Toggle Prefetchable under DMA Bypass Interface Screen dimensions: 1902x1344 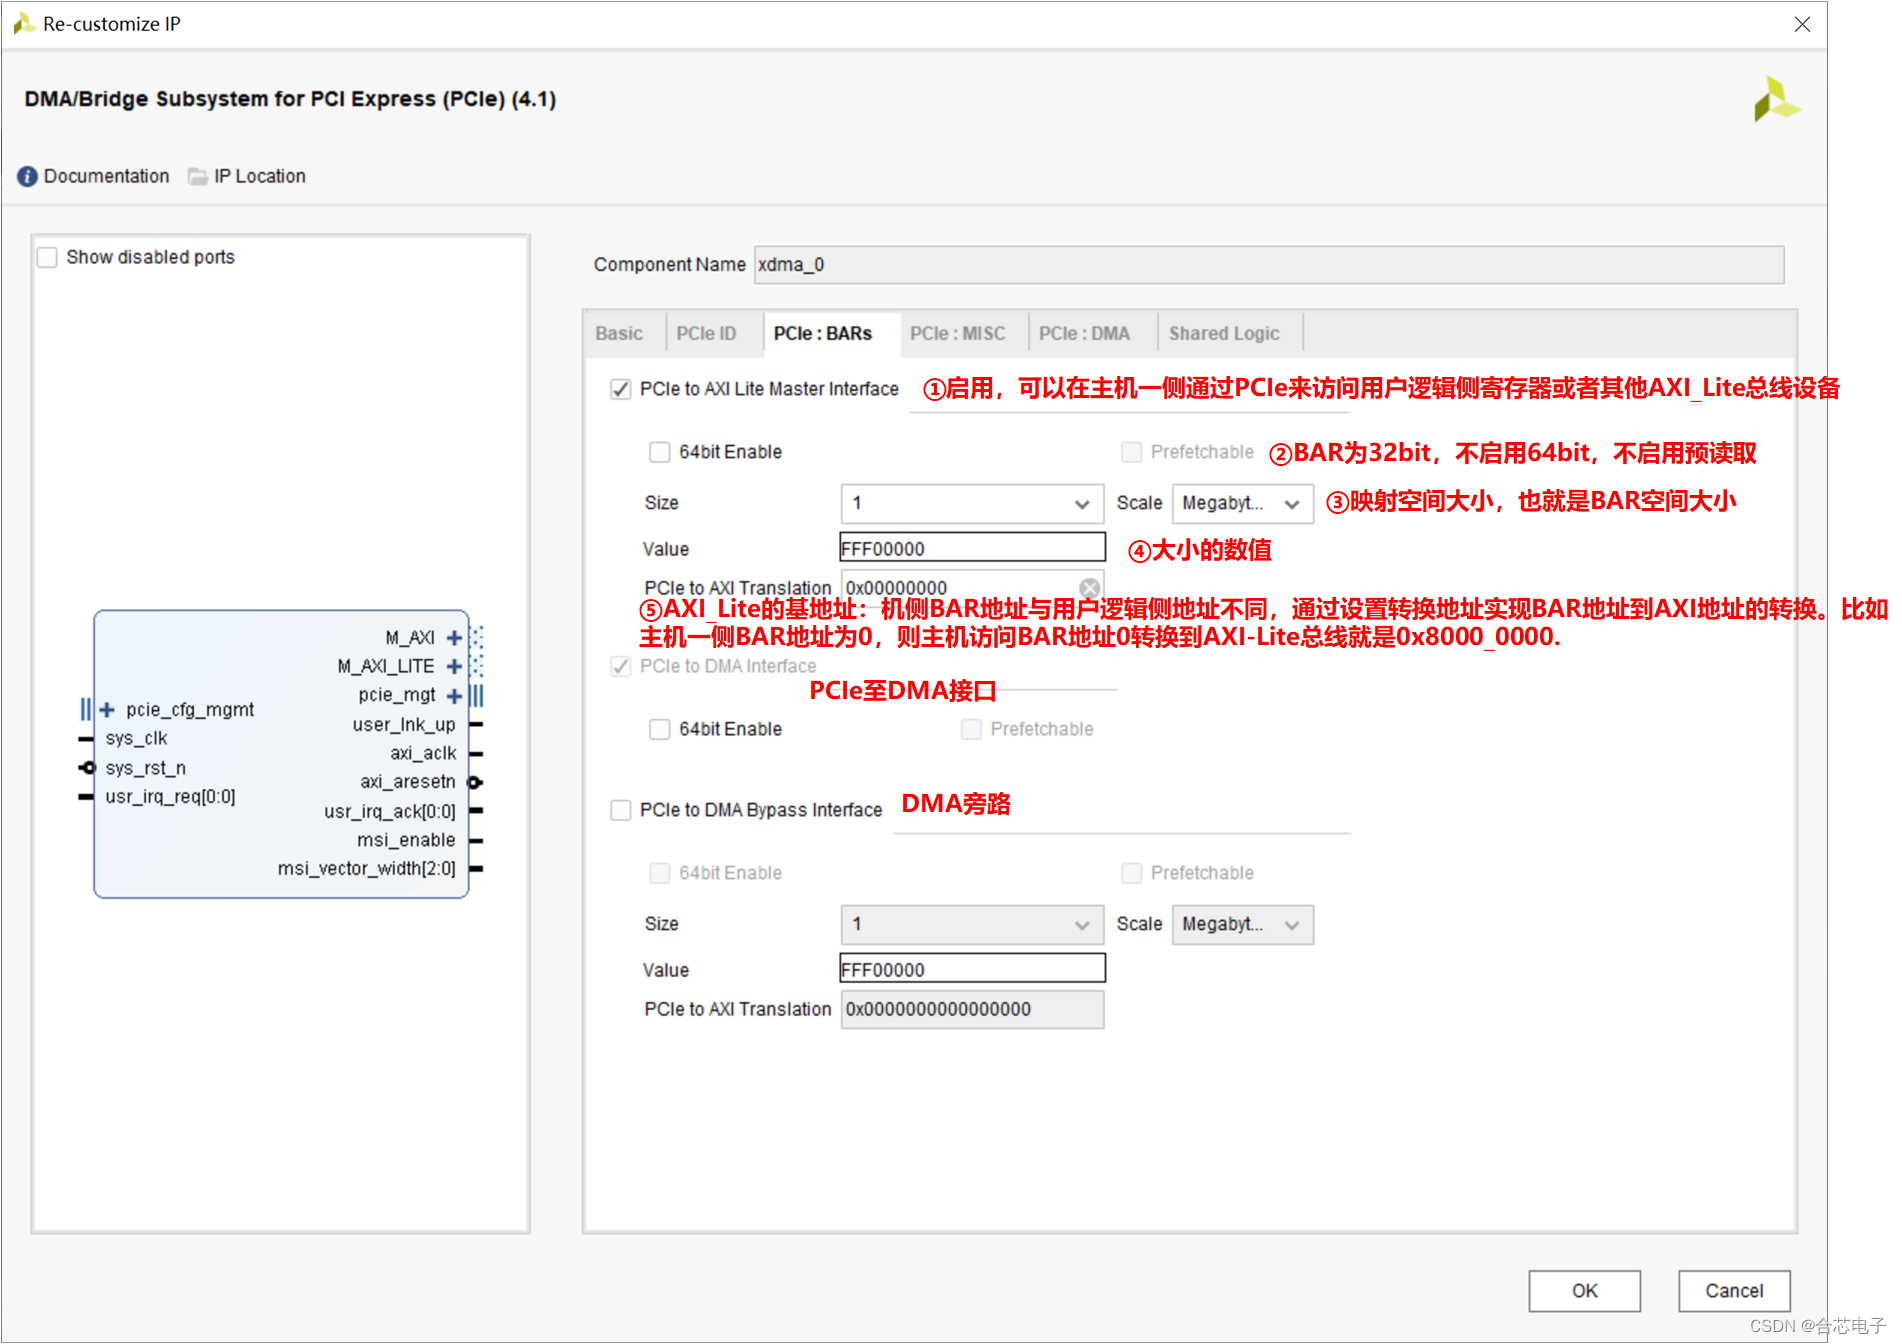tap(1131, 873)
